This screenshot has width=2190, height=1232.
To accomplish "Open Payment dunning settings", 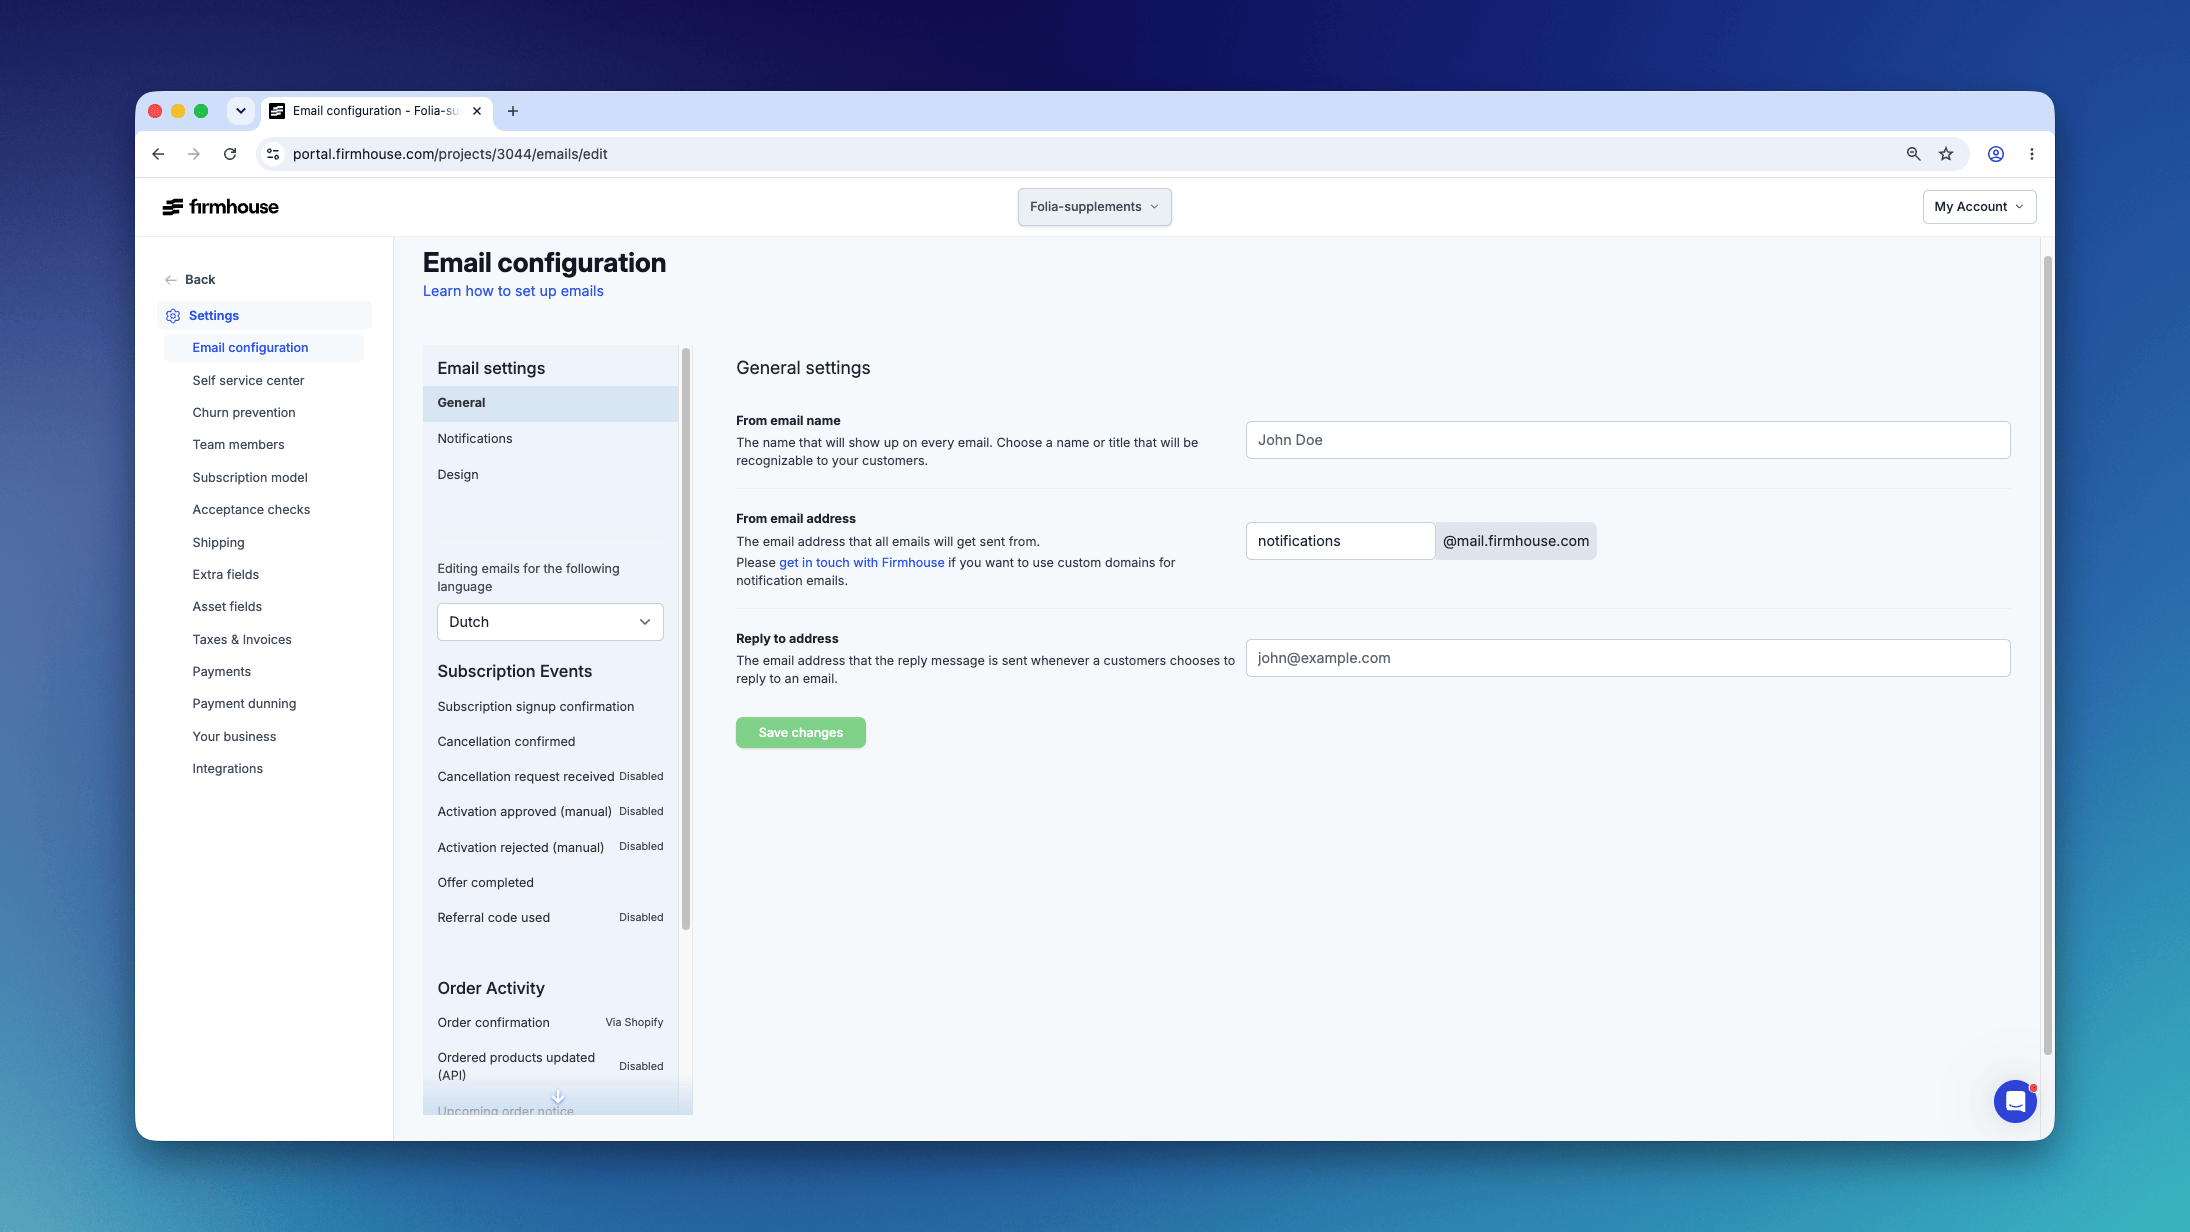I will point(244,704).
